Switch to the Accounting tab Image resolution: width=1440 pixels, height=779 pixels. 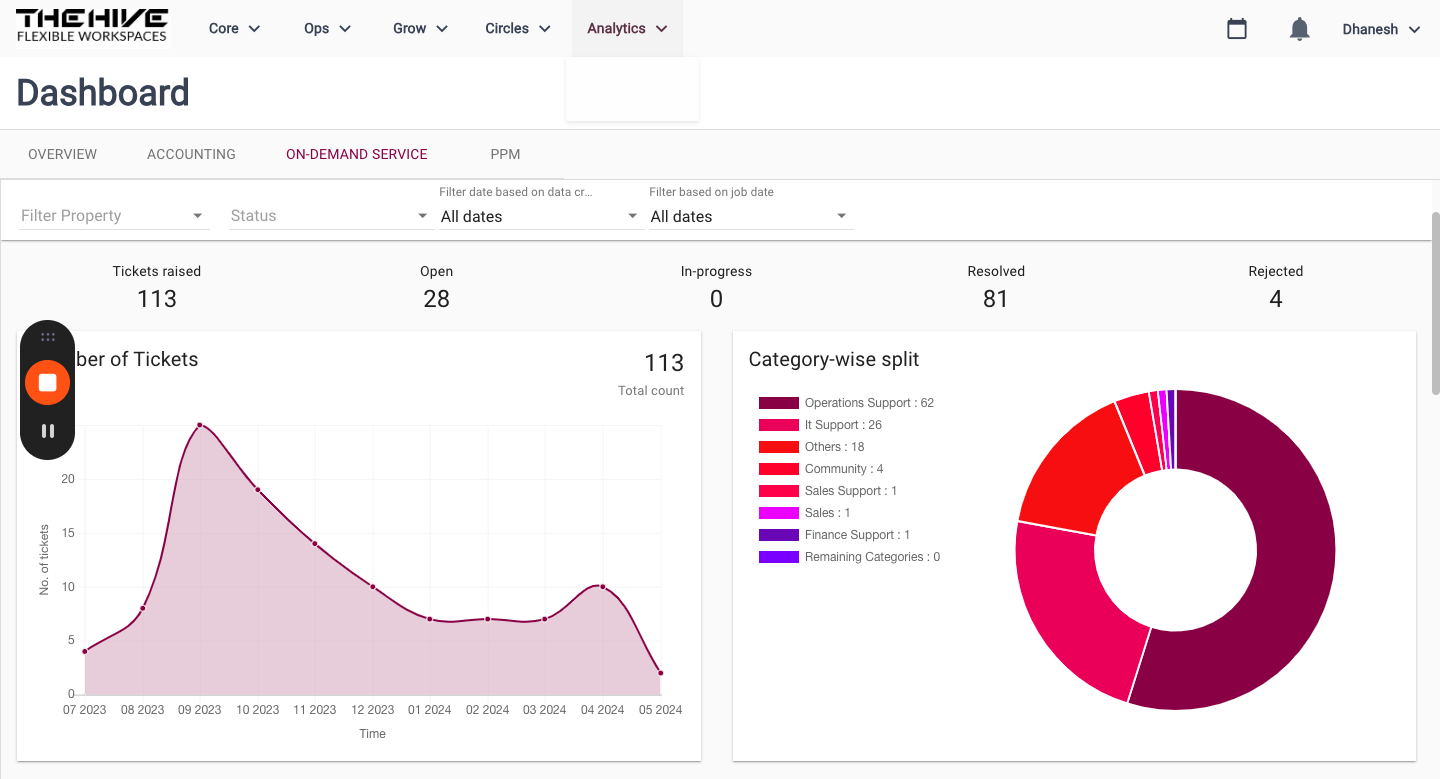pos(191,154)
